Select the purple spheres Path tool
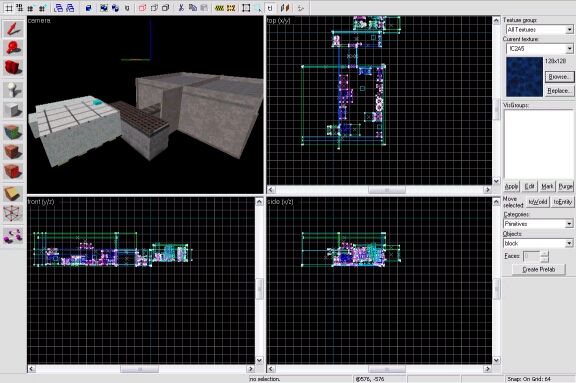The image size is (576, 383). click(13, 235)
